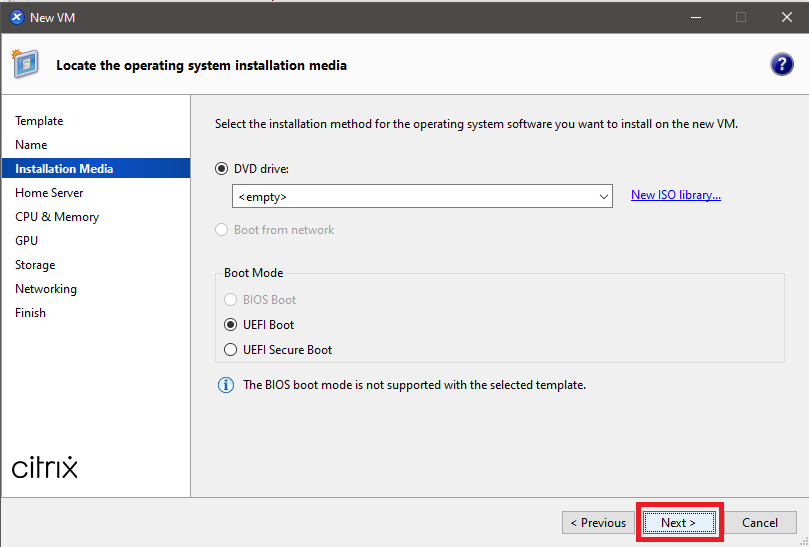Switch to the Home Server step
809x547 pixels.
pyautogui.click(x=49, y=193)
